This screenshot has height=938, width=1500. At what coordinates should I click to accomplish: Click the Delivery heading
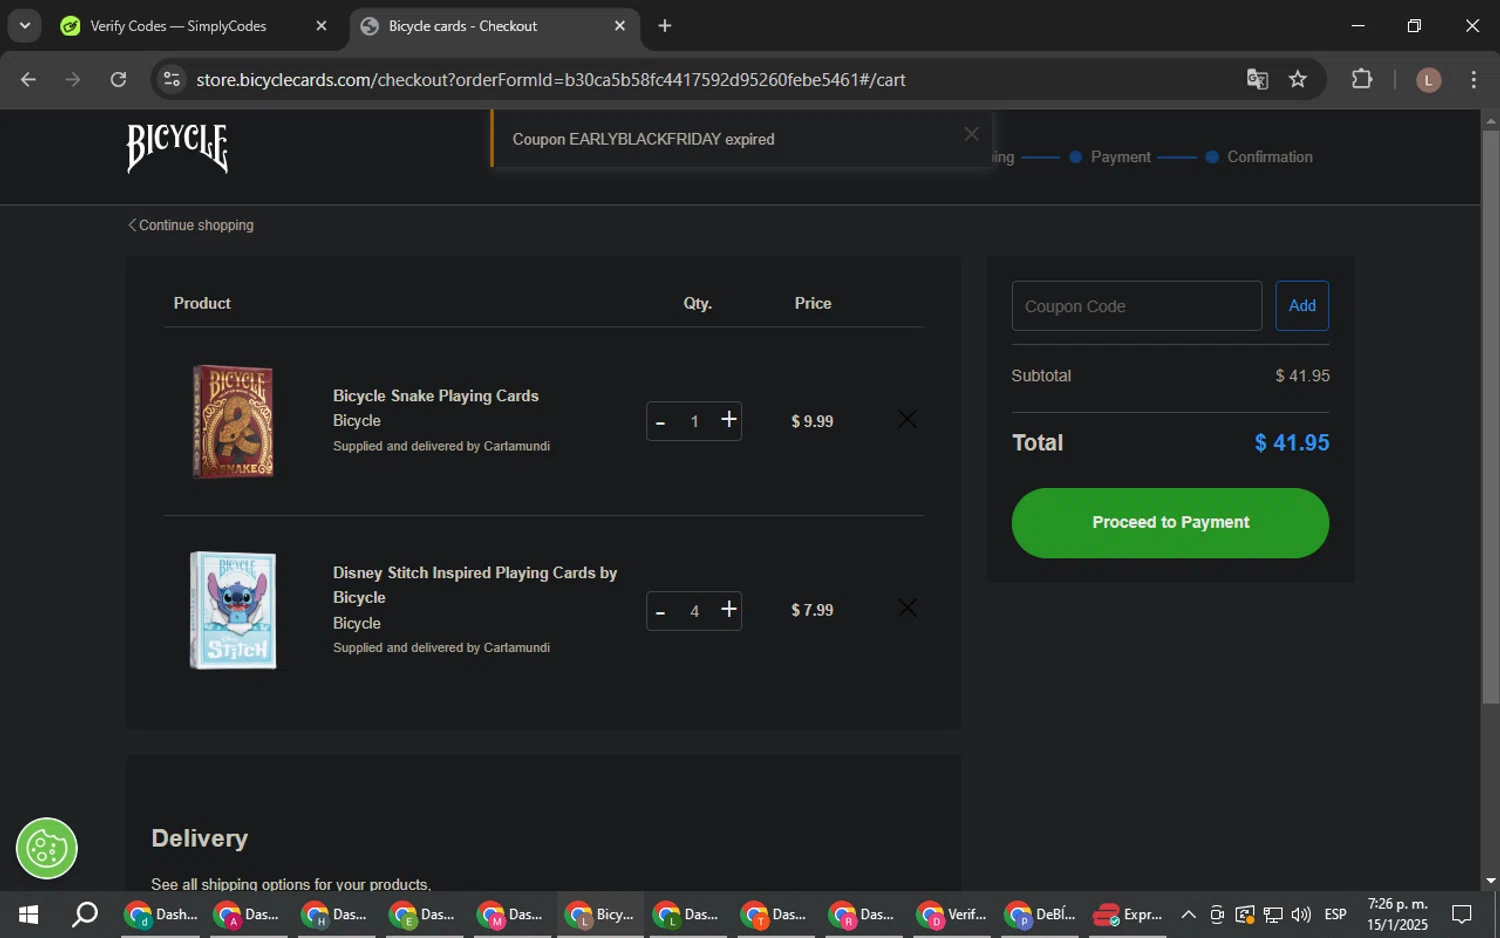[199, 838]
